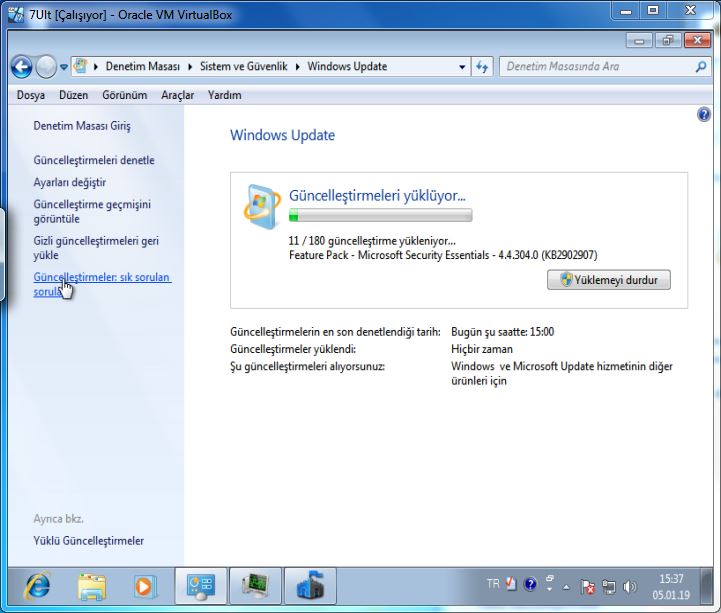Expand the arrow after Sistem ve Güvenlik

pyautogui.click(x=298, y=67)
